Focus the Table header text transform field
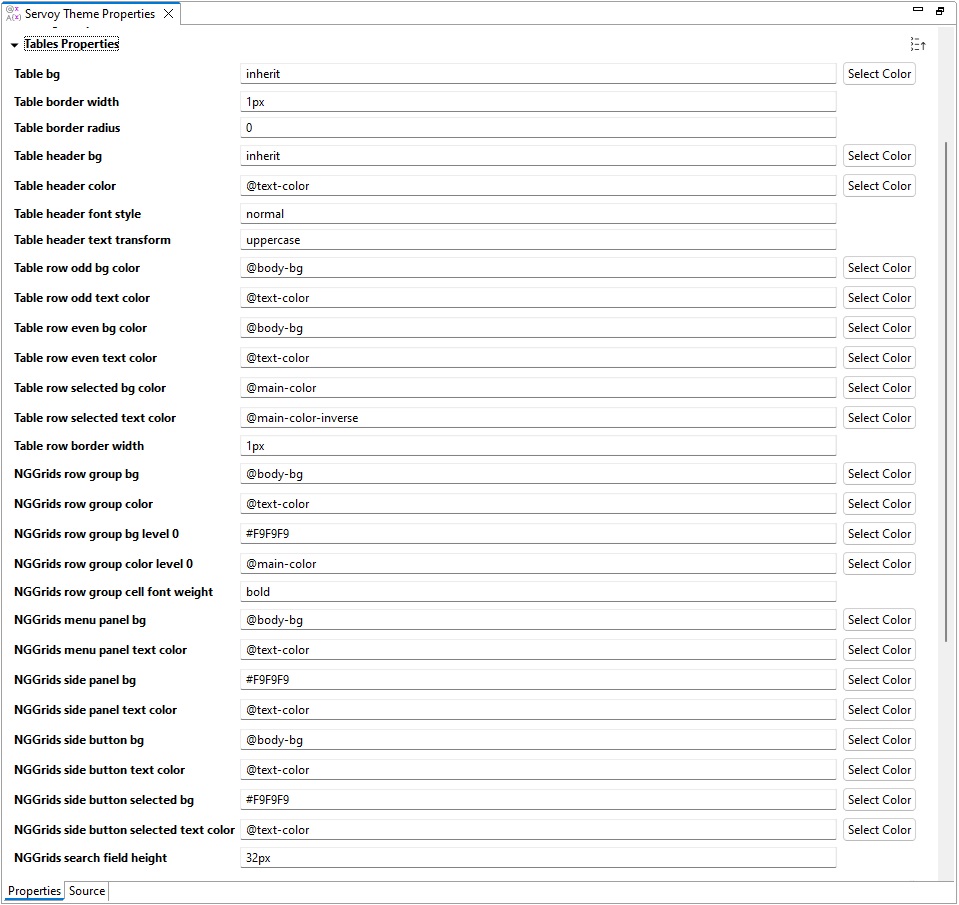 pyautogui.click(x=538, y=240)
